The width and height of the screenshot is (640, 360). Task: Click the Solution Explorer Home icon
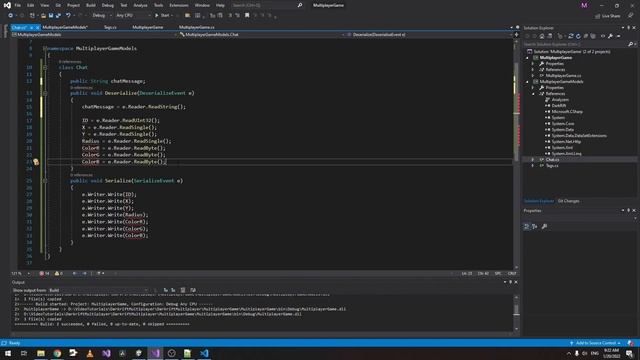coord(542,36)
